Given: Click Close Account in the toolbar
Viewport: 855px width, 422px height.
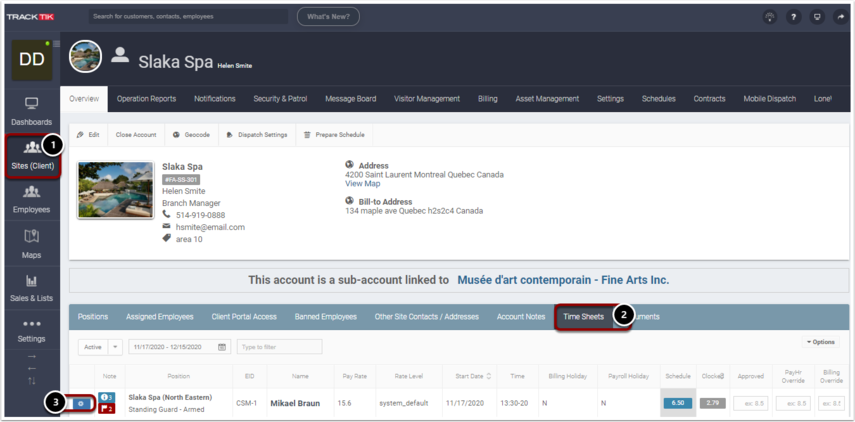Looking at the screenshot, I should pyautogui.click(x=136, y=135).
